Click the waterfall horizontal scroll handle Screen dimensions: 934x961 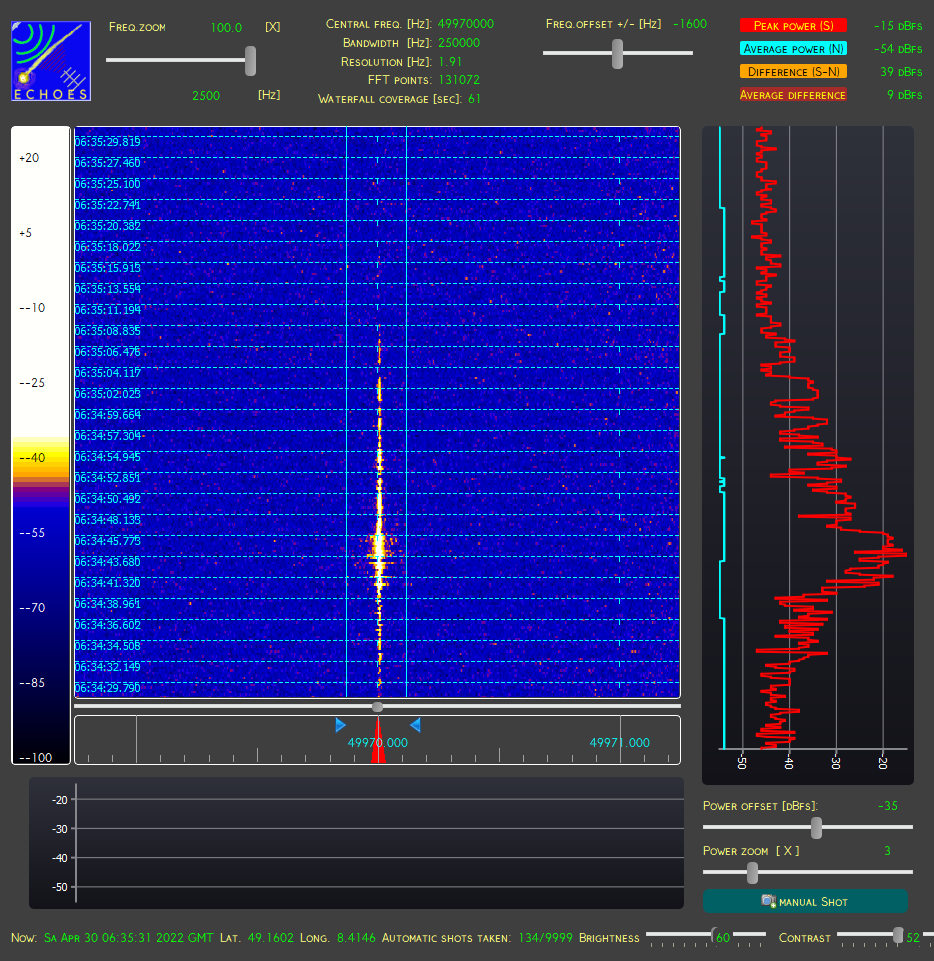(378, 707)
